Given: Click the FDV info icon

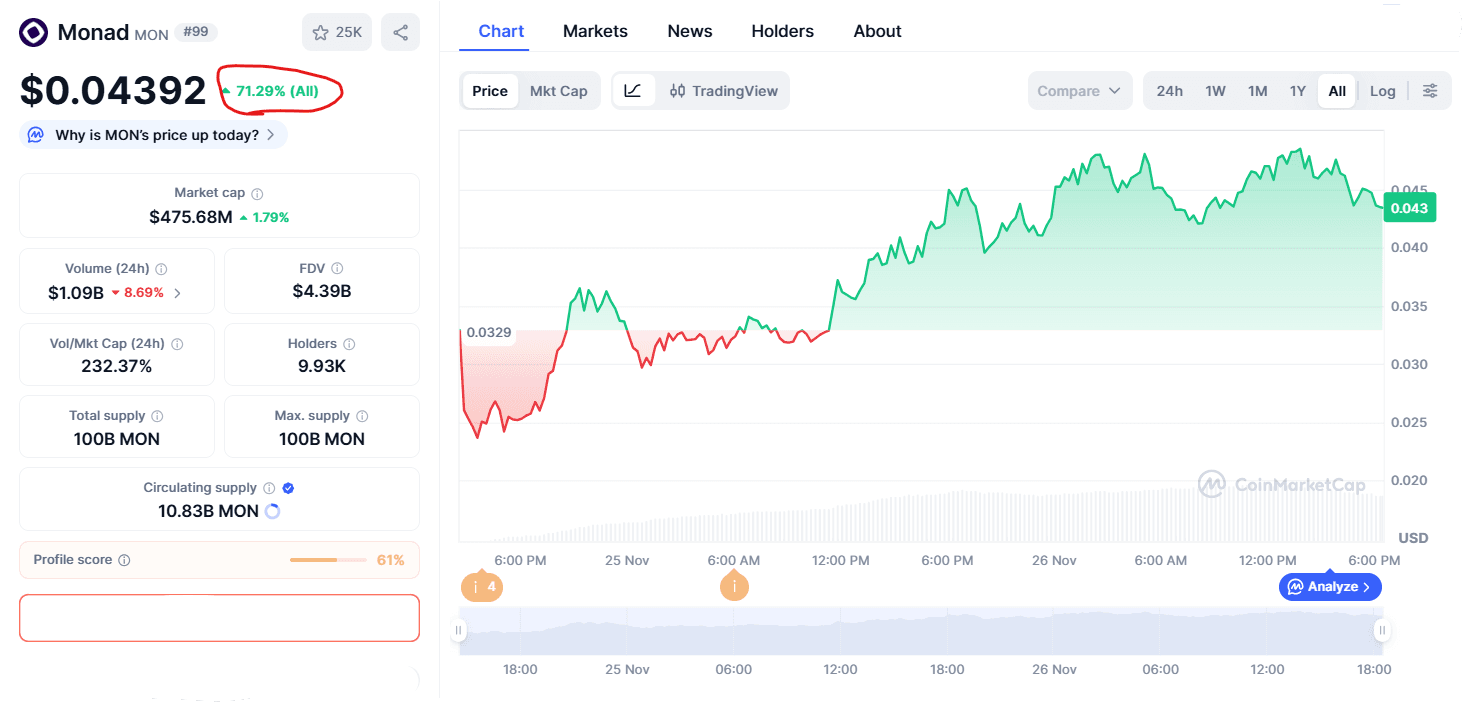Looking at the screenshot, I should [x=337, y=269].
